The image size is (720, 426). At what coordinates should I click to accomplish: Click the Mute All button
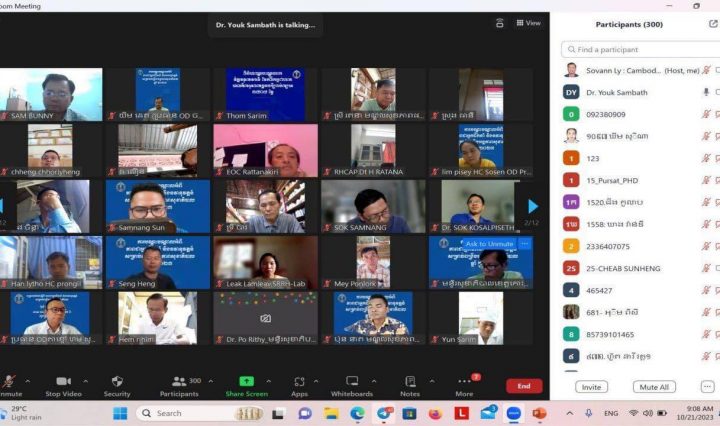click(x=654, y=387)
